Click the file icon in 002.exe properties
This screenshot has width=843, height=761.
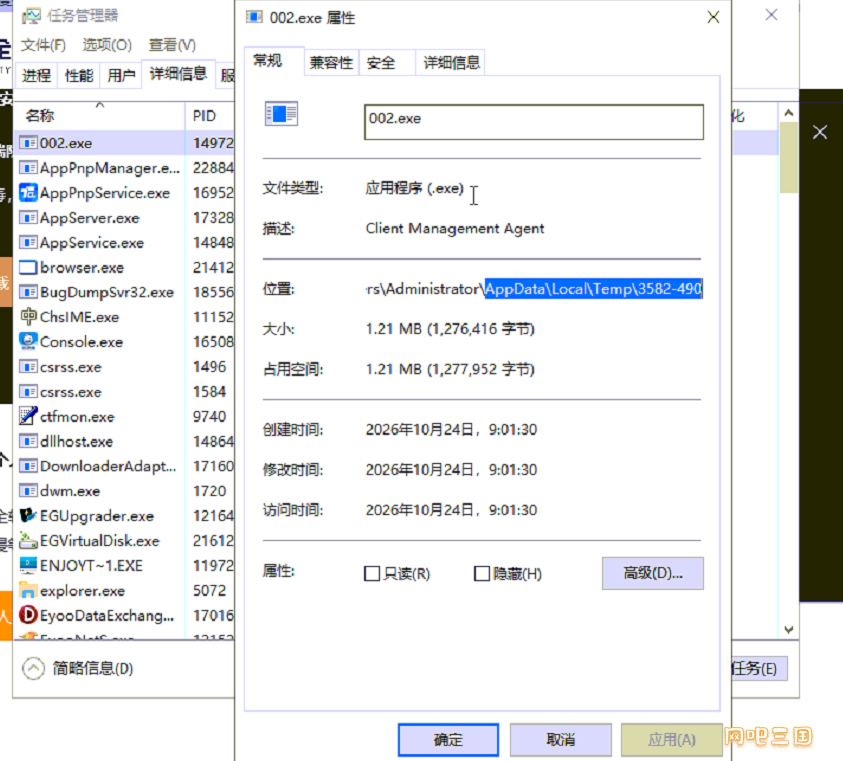pos(281,114)
